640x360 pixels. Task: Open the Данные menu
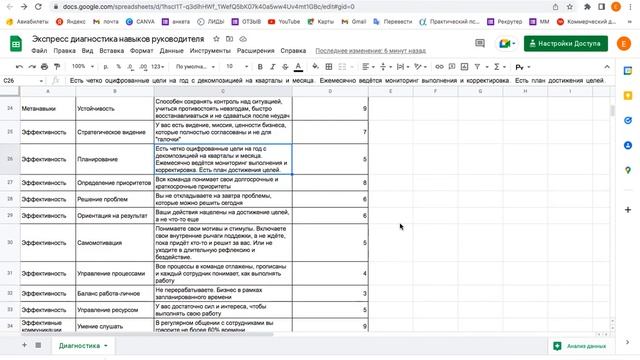(171, 51)
